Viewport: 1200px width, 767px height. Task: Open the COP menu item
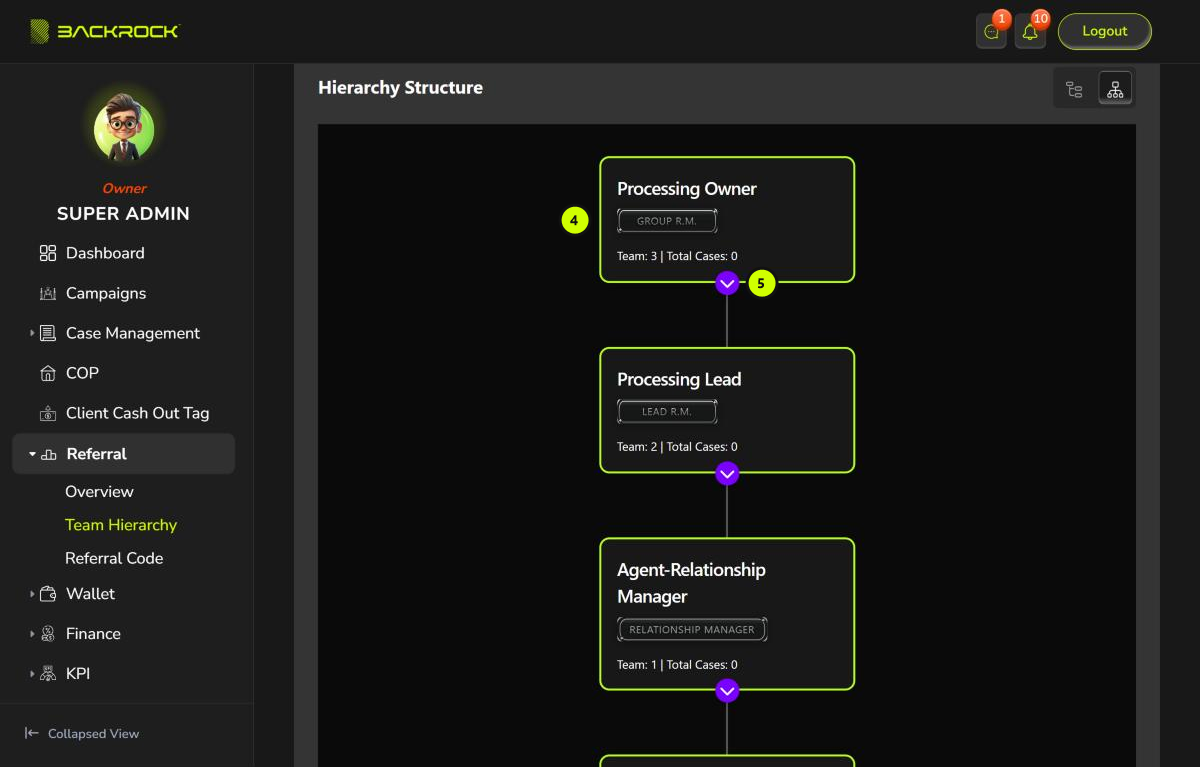point(82,373)
